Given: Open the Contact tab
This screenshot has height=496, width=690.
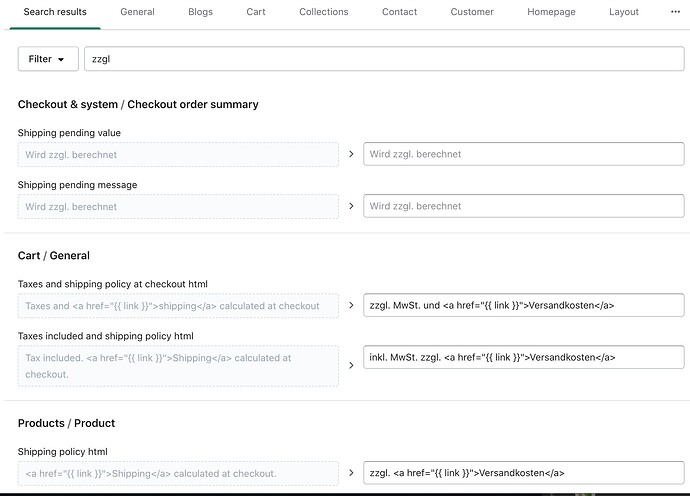Looking at the screenshot, I should [399, 12].
